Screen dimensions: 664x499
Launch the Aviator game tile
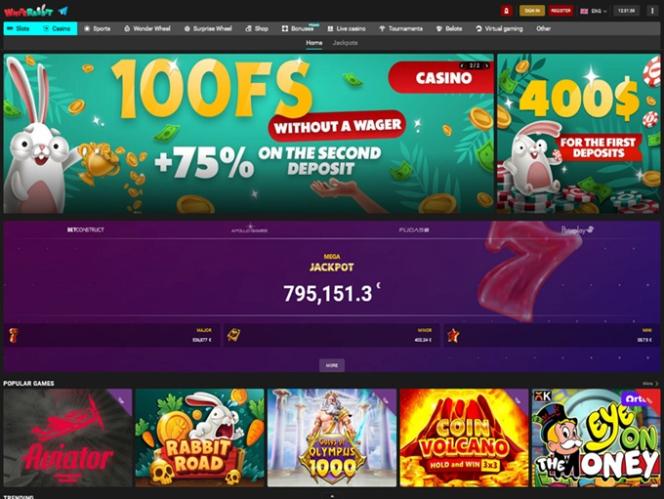68,438
